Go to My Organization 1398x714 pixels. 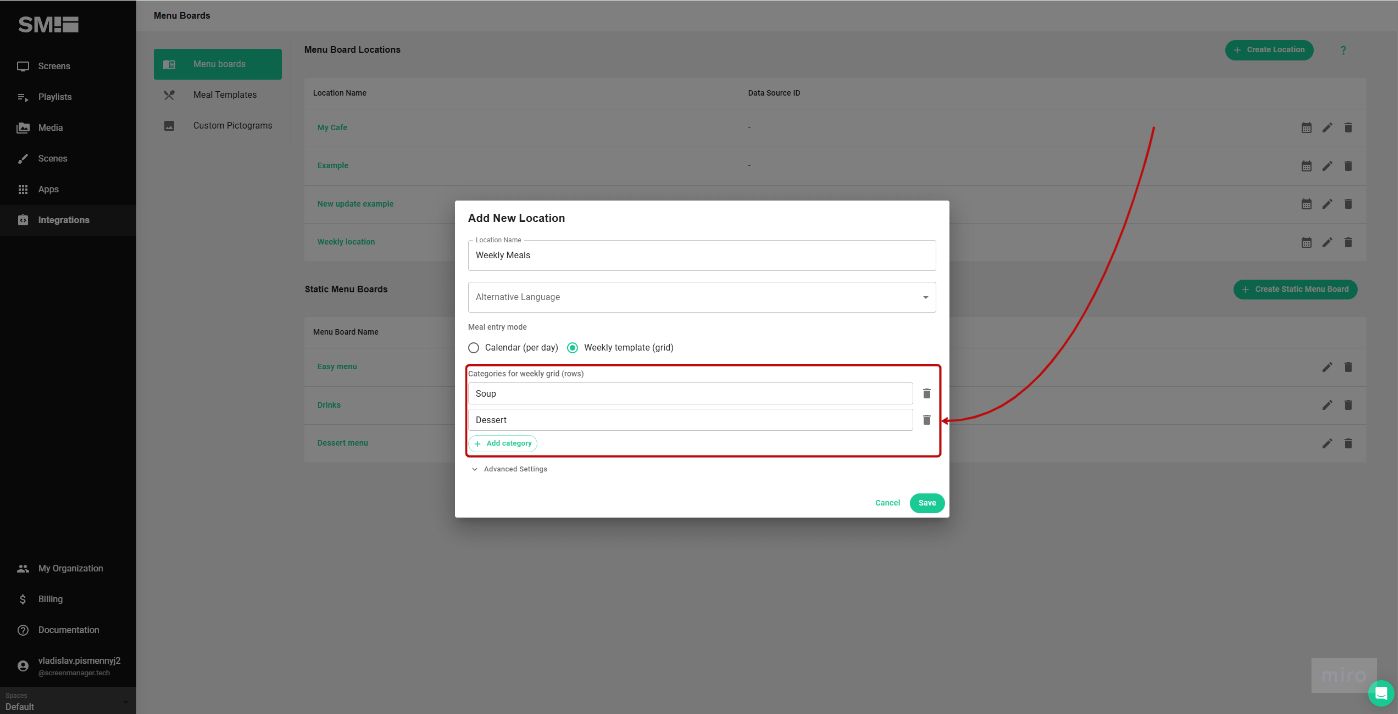coord(68,568)
